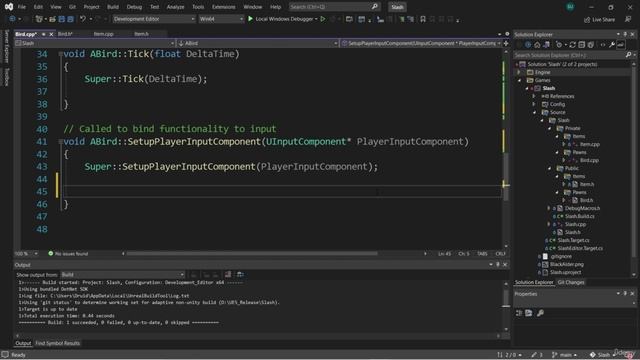Open Show output from Build dropdown
Screen dimensions: 640x360
pyautogui.click(x=122, y=275)
